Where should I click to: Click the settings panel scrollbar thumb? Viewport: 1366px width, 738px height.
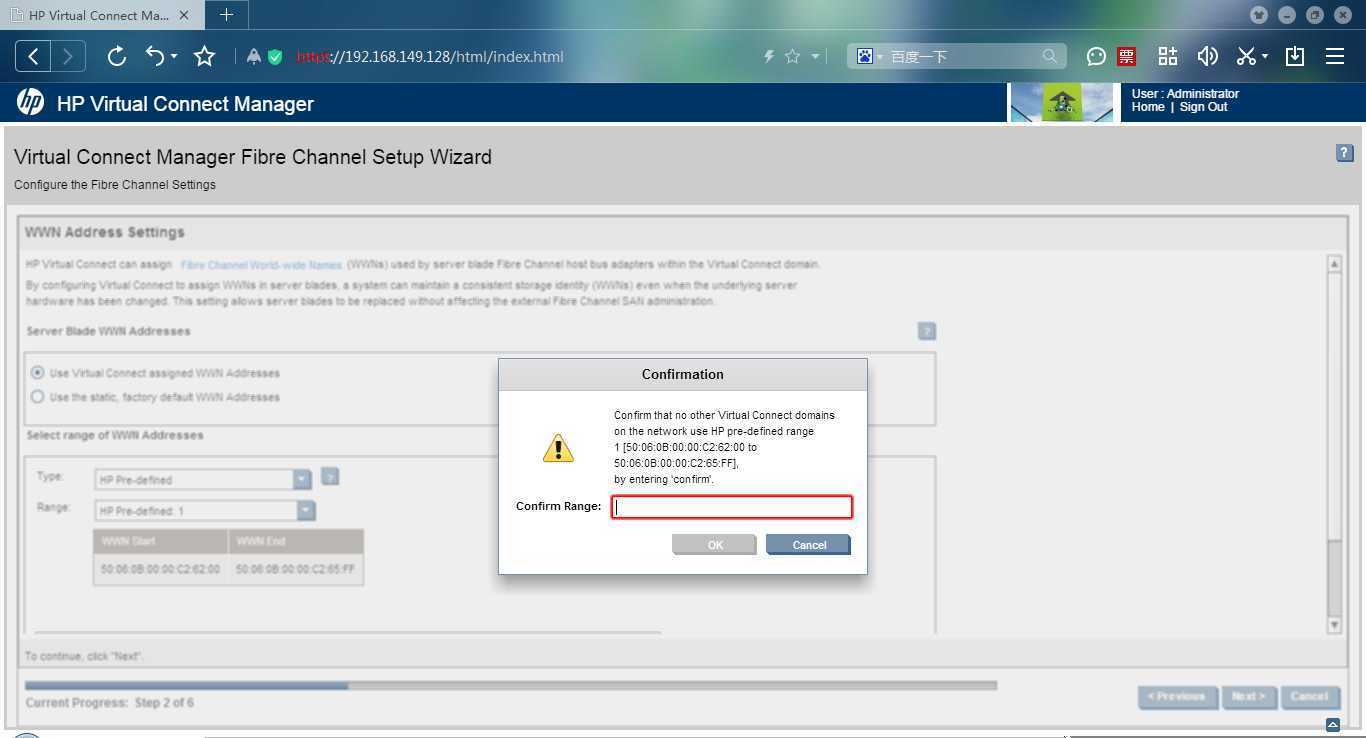[1334, 577]
